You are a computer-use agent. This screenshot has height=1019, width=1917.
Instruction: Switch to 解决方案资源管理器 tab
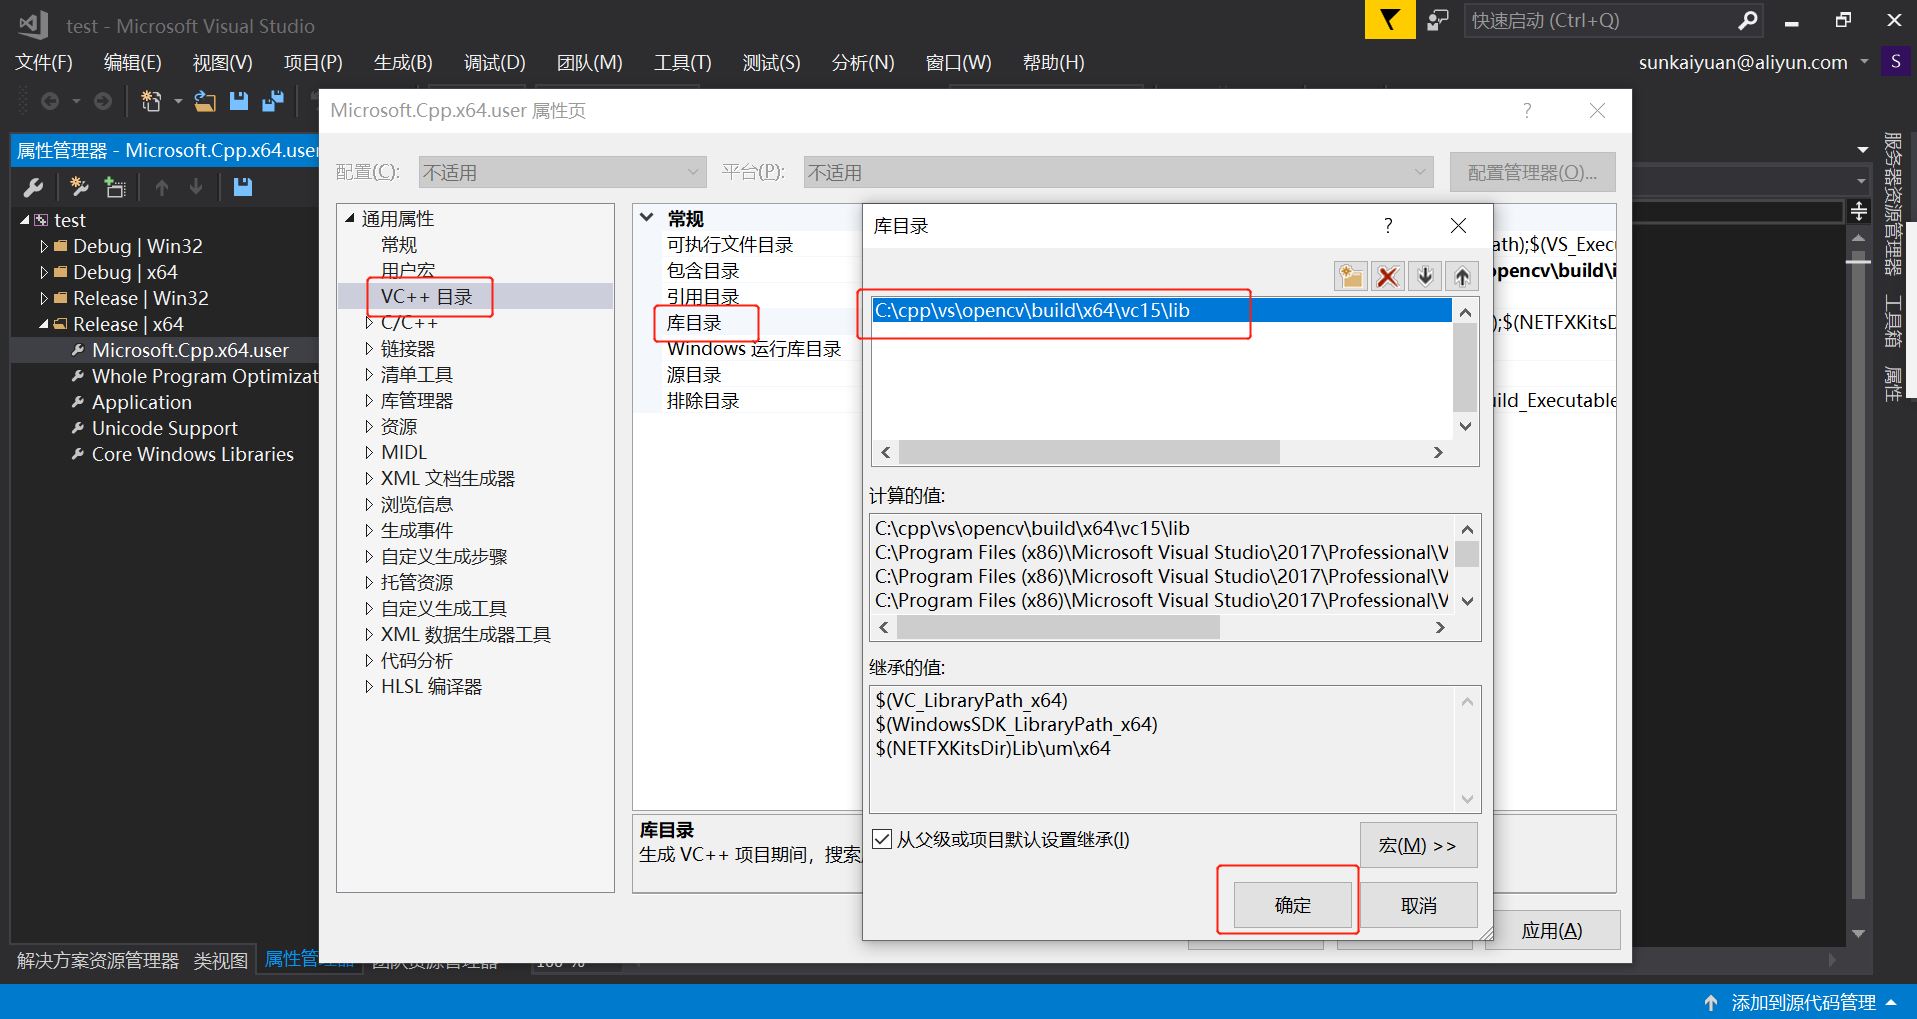[x=98, y=960]
